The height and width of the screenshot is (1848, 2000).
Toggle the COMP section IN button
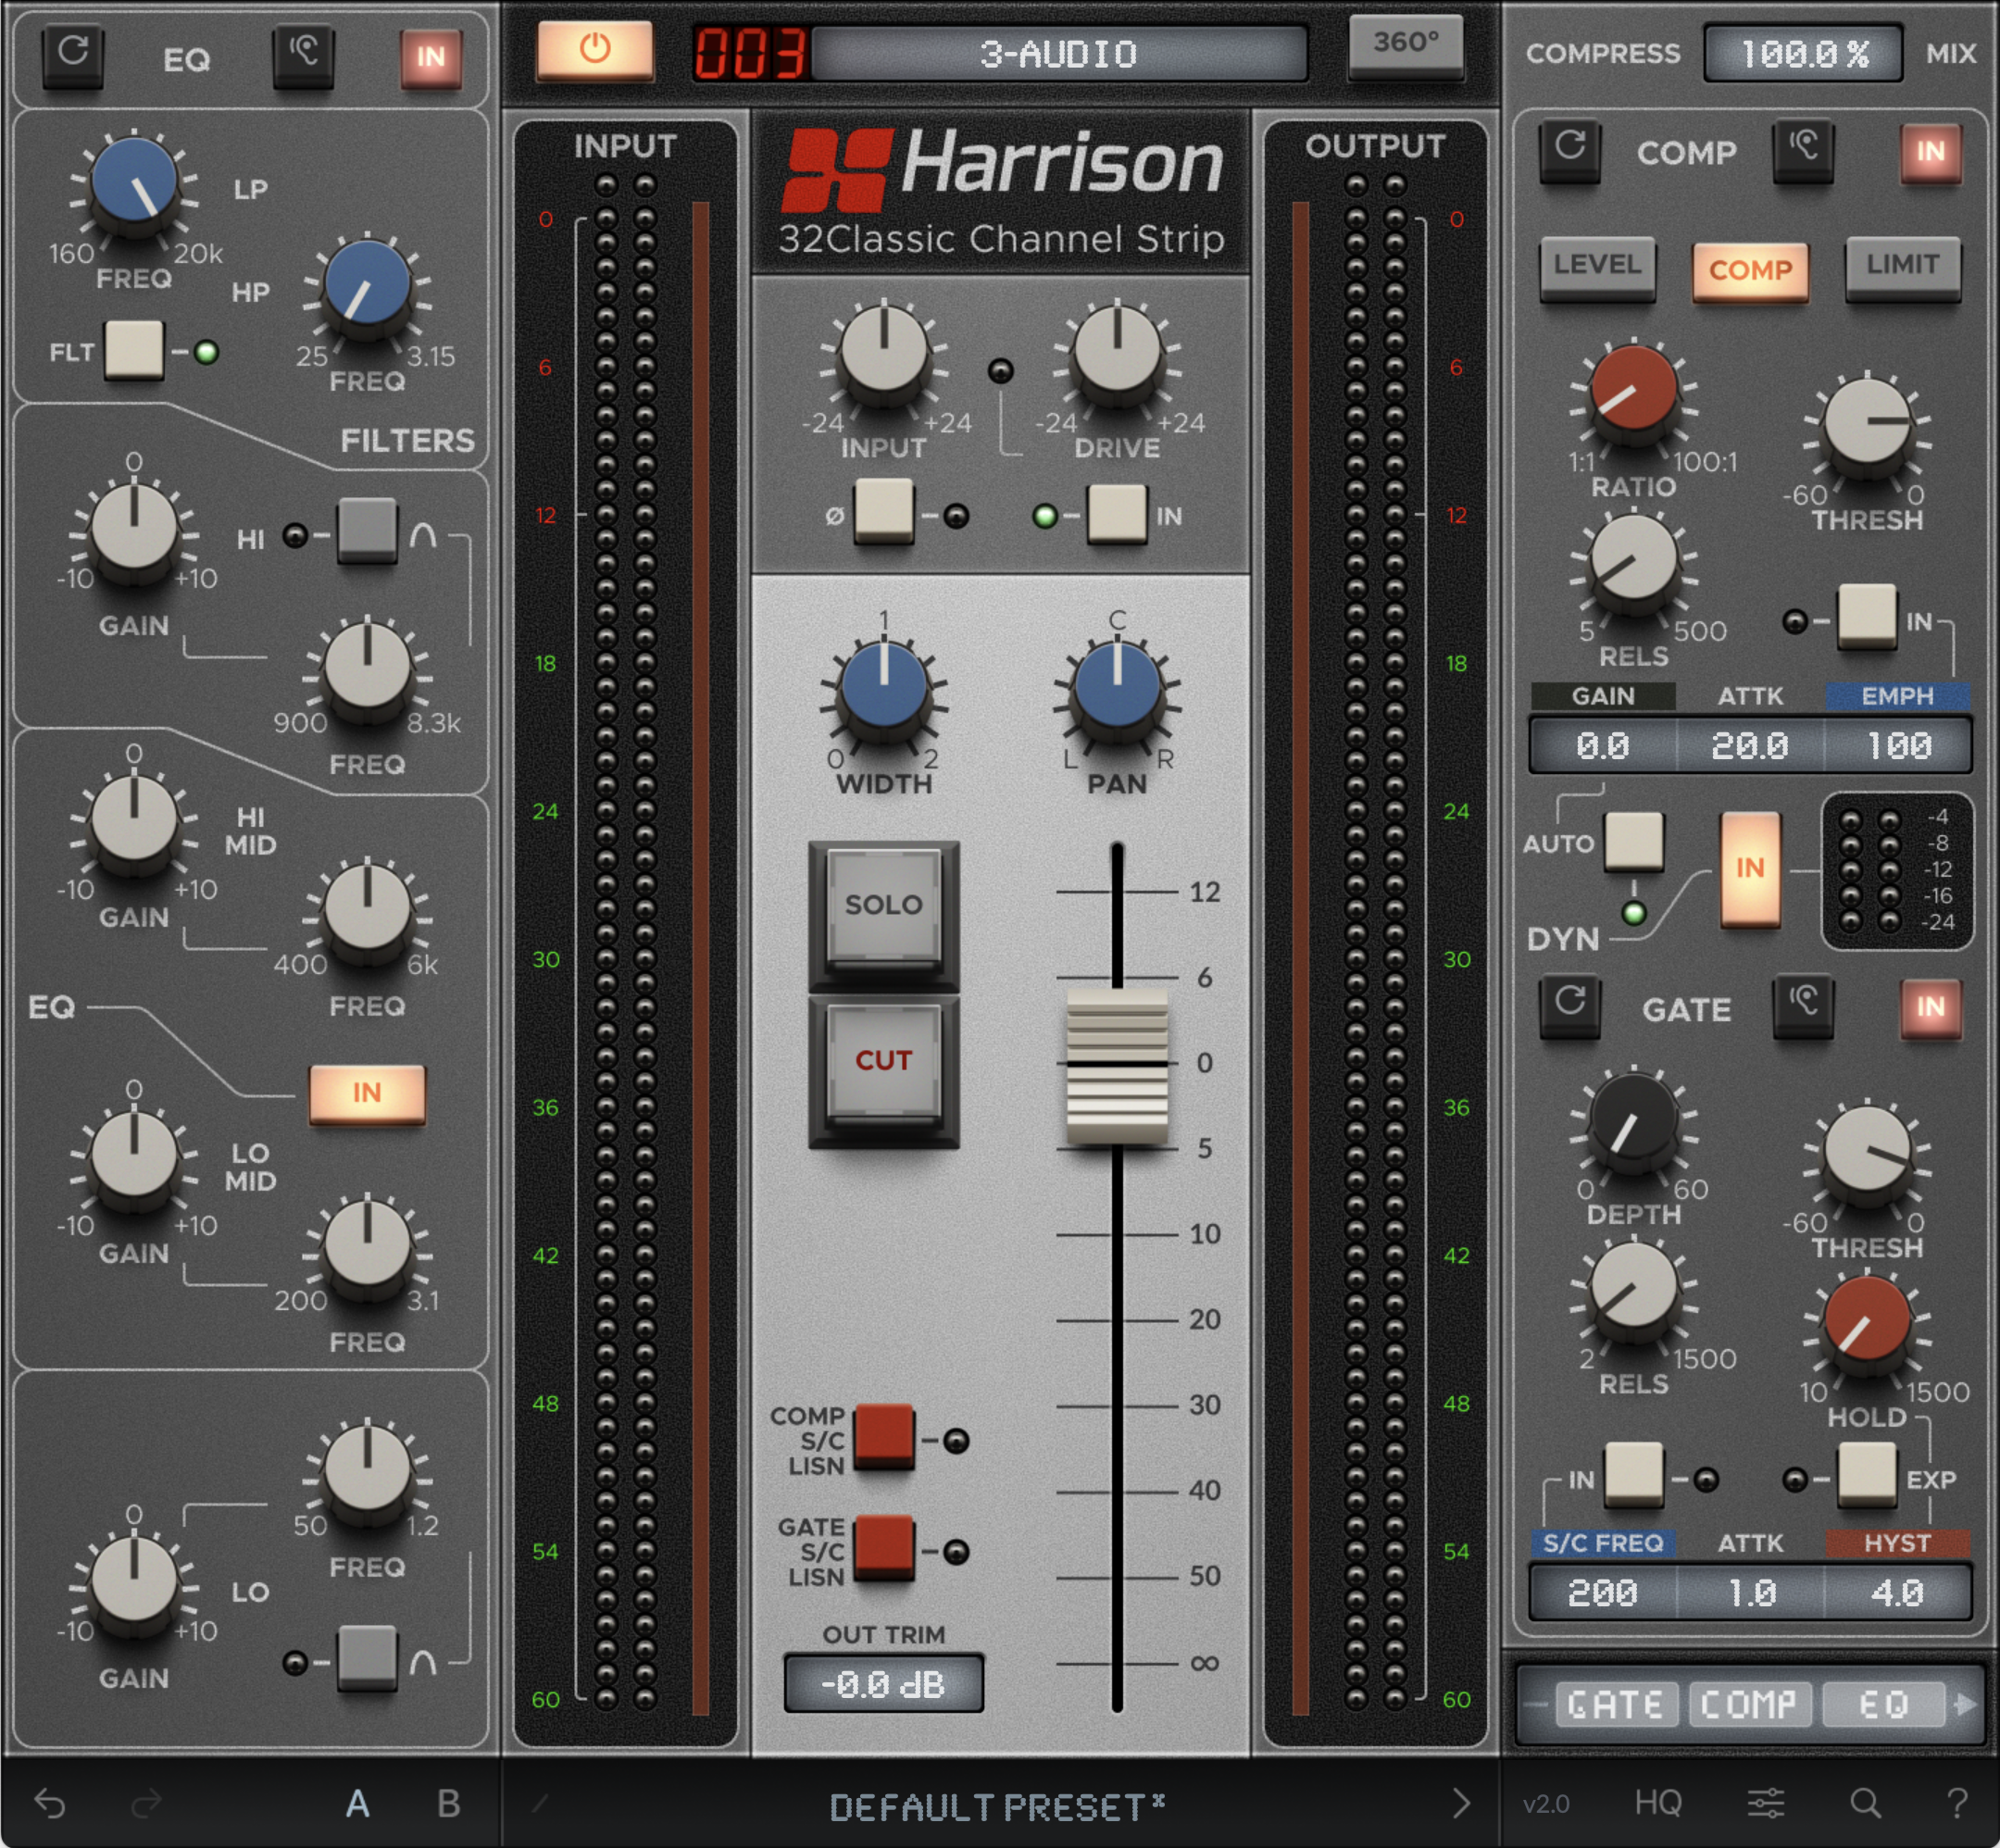coord(1930,152)
